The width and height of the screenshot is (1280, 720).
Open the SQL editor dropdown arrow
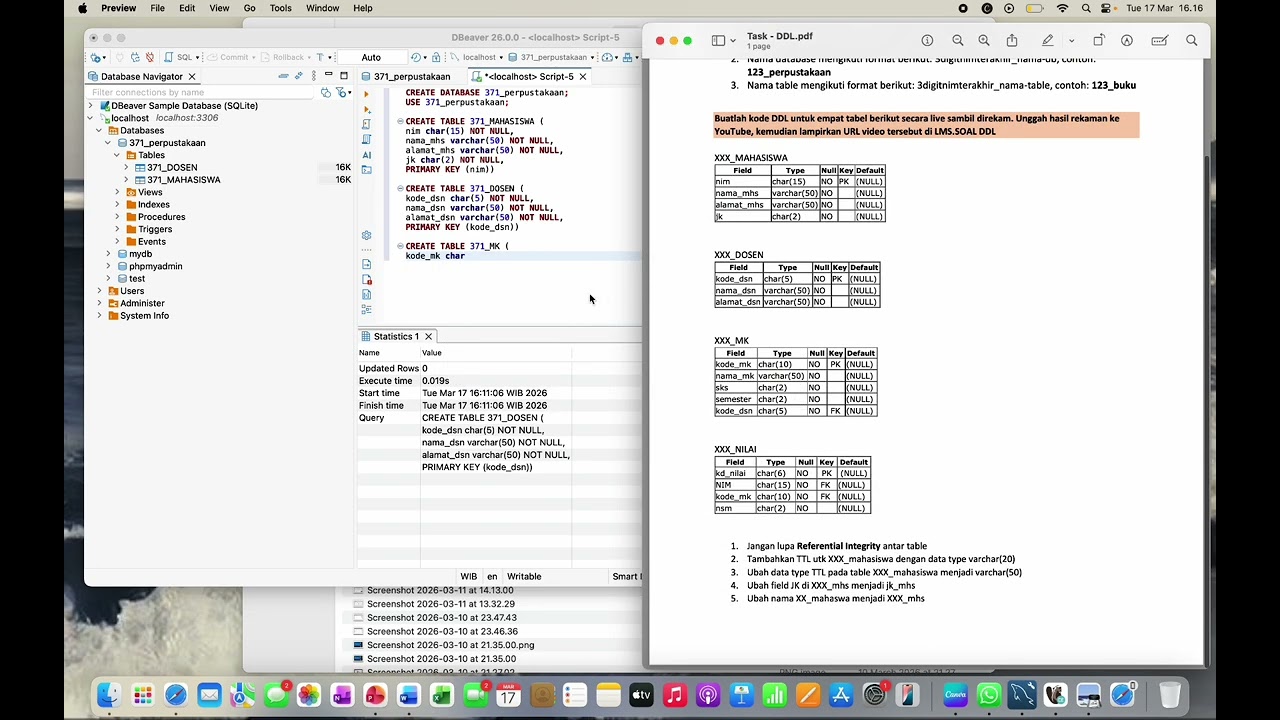[198, 57]
